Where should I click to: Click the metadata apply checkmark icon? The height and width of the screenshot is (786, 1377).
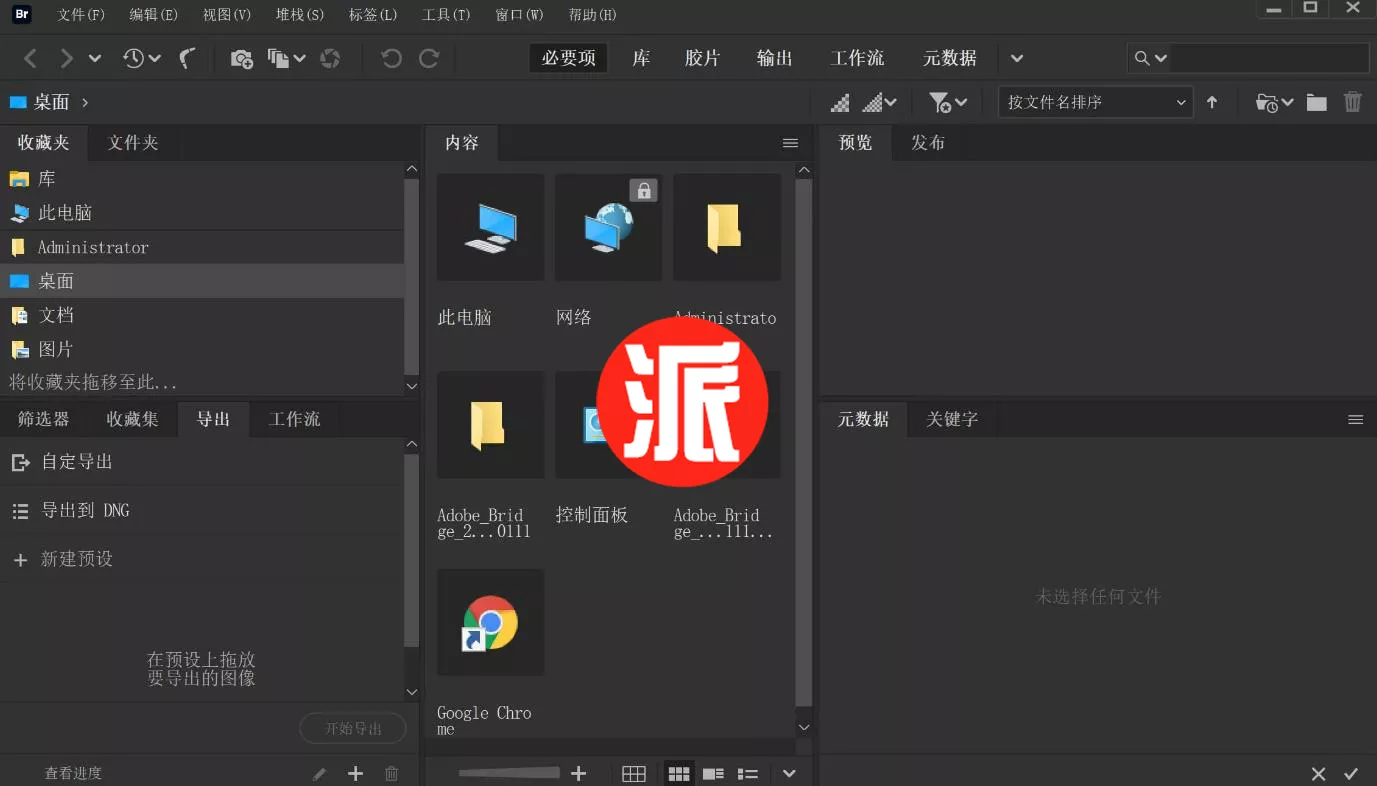click(x=1351, y=774)
